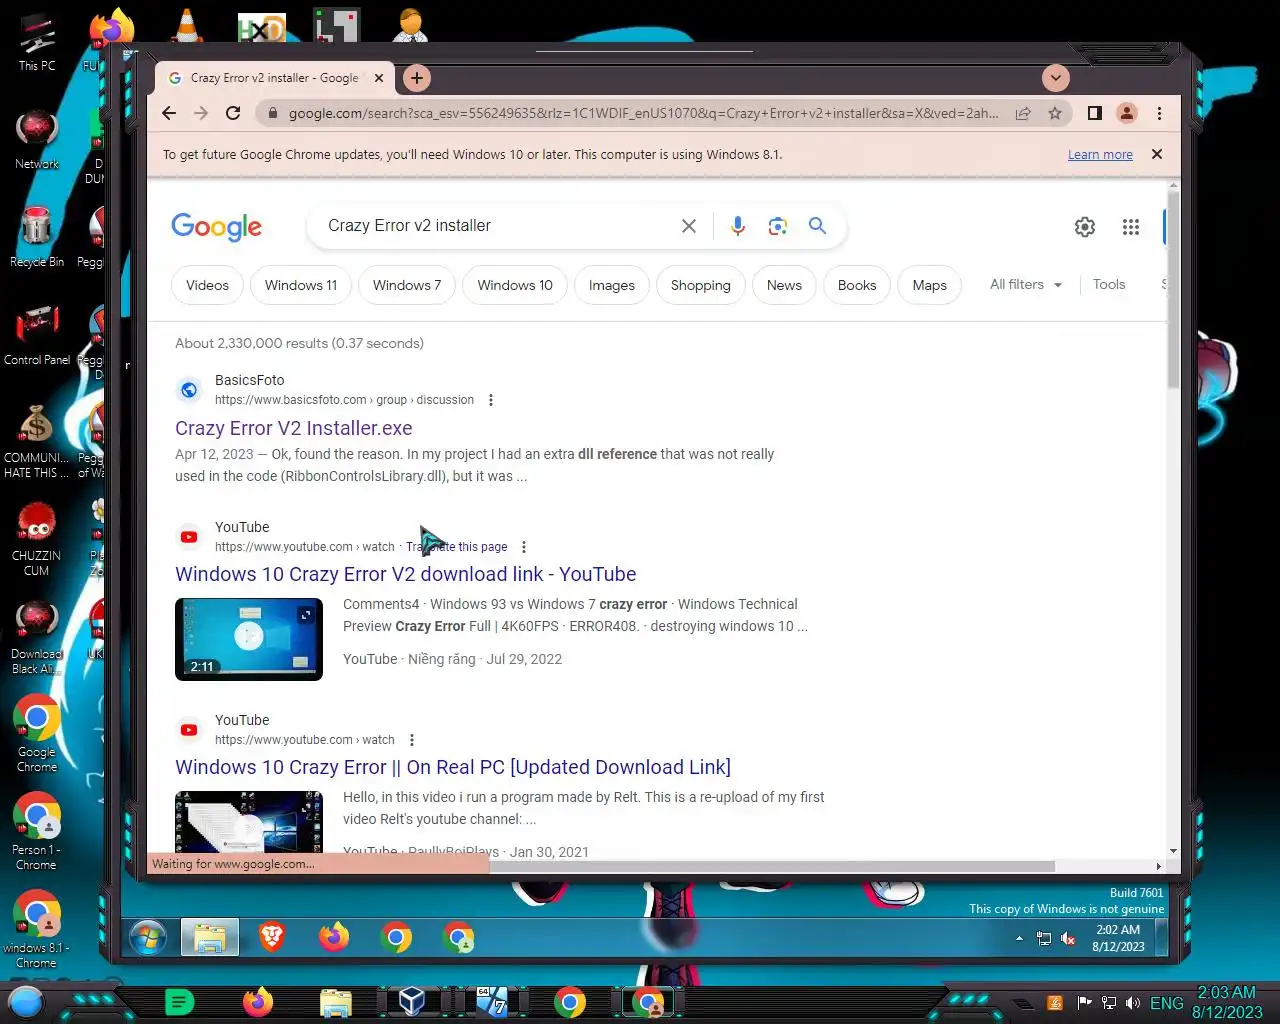Switch to Images results
This screenshot has height=1024, width=1280.
(612, 285)
